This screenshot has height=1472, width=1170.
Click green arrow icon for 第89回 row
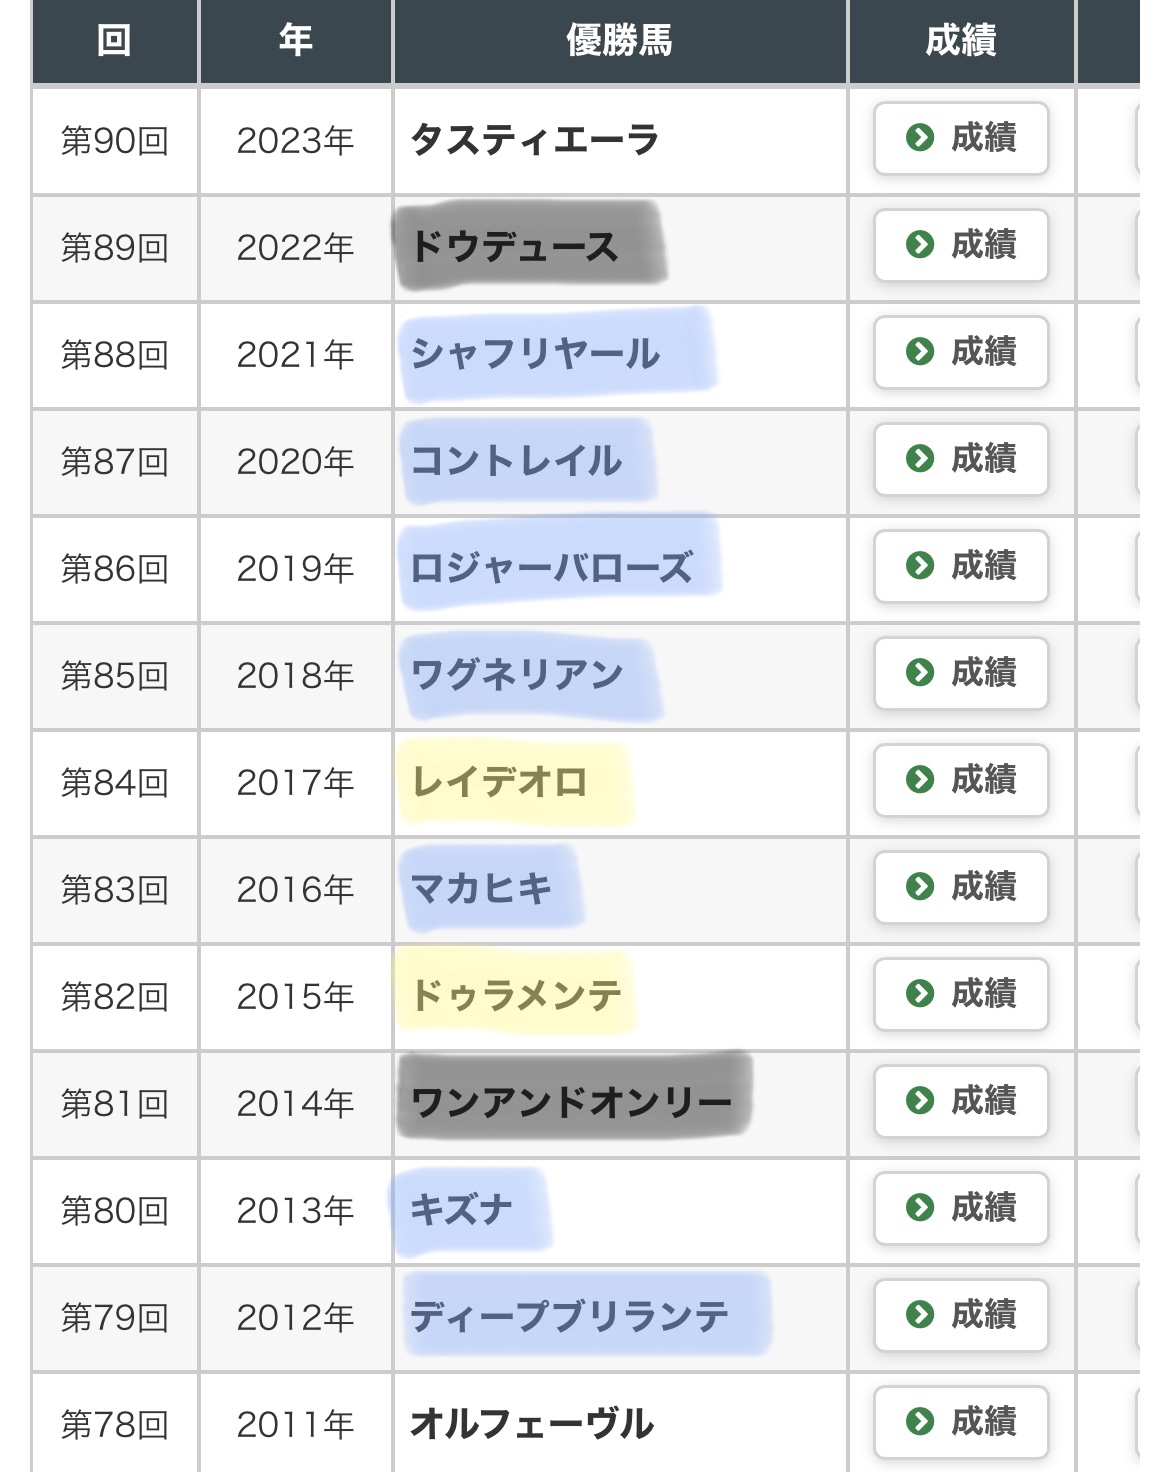point(919,245)
